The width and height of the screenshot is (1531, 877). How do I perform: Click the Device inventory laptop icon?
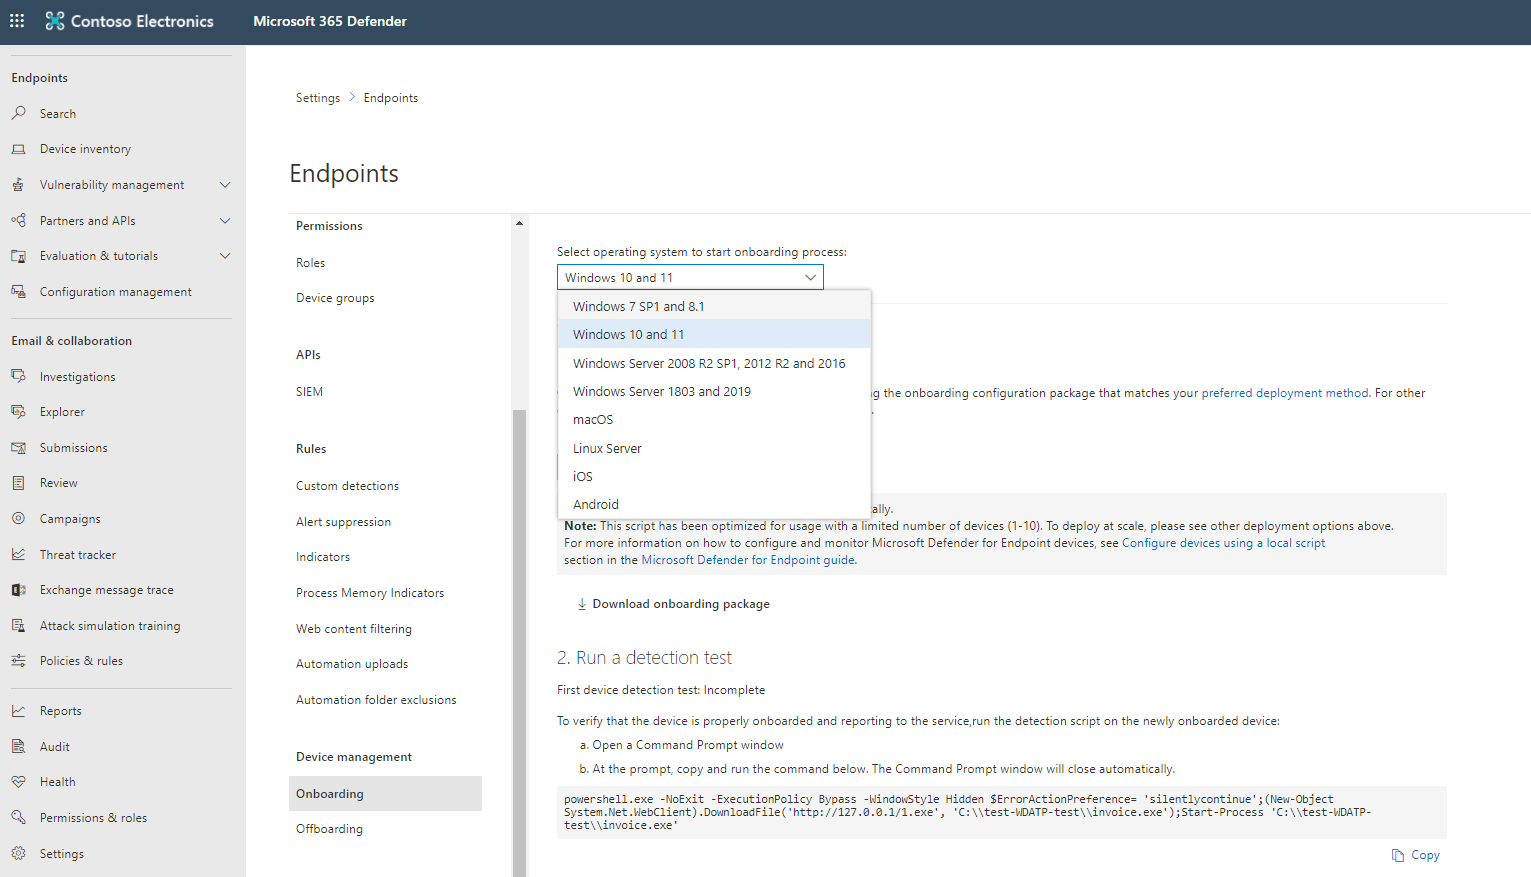click(18, 149)
